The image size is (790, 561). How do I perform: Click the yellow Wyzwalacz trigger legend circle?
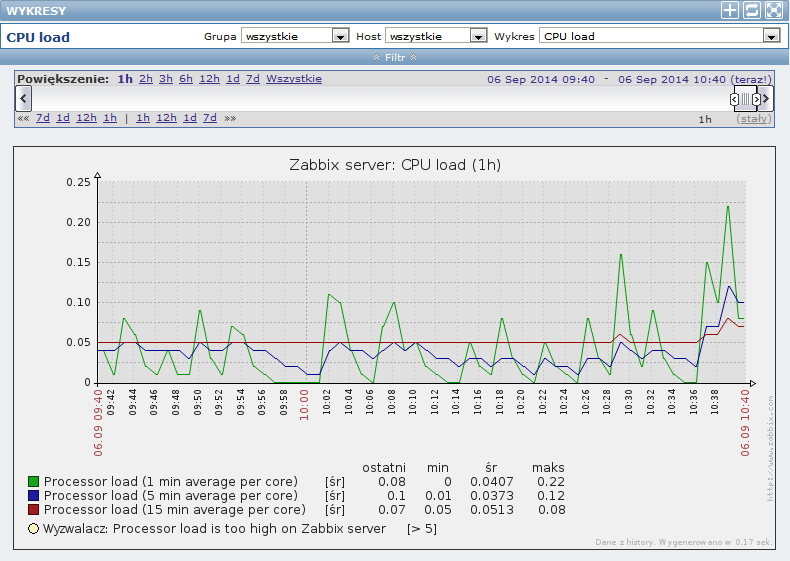34,529
